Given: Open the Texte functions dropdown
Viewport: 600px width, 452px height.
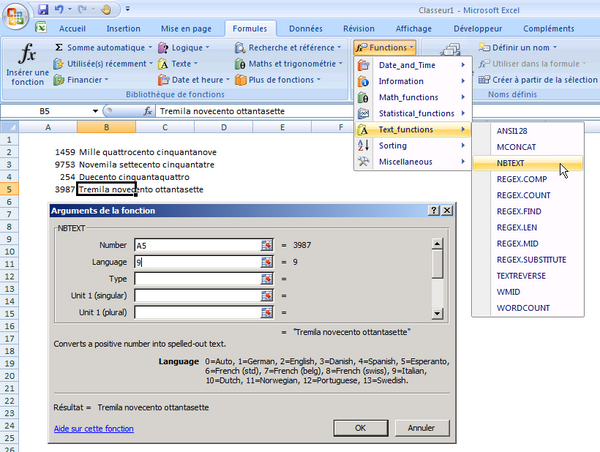Looking at the screenshot, I should pos(178,64).
